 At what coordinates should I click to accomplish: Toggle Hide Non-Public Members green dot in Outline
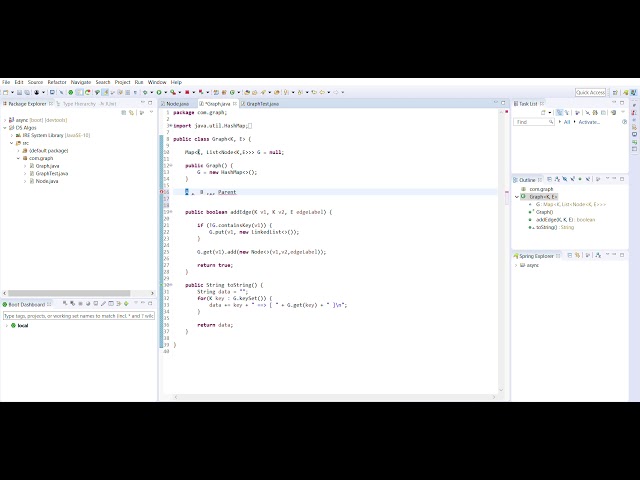pos(580,179)
